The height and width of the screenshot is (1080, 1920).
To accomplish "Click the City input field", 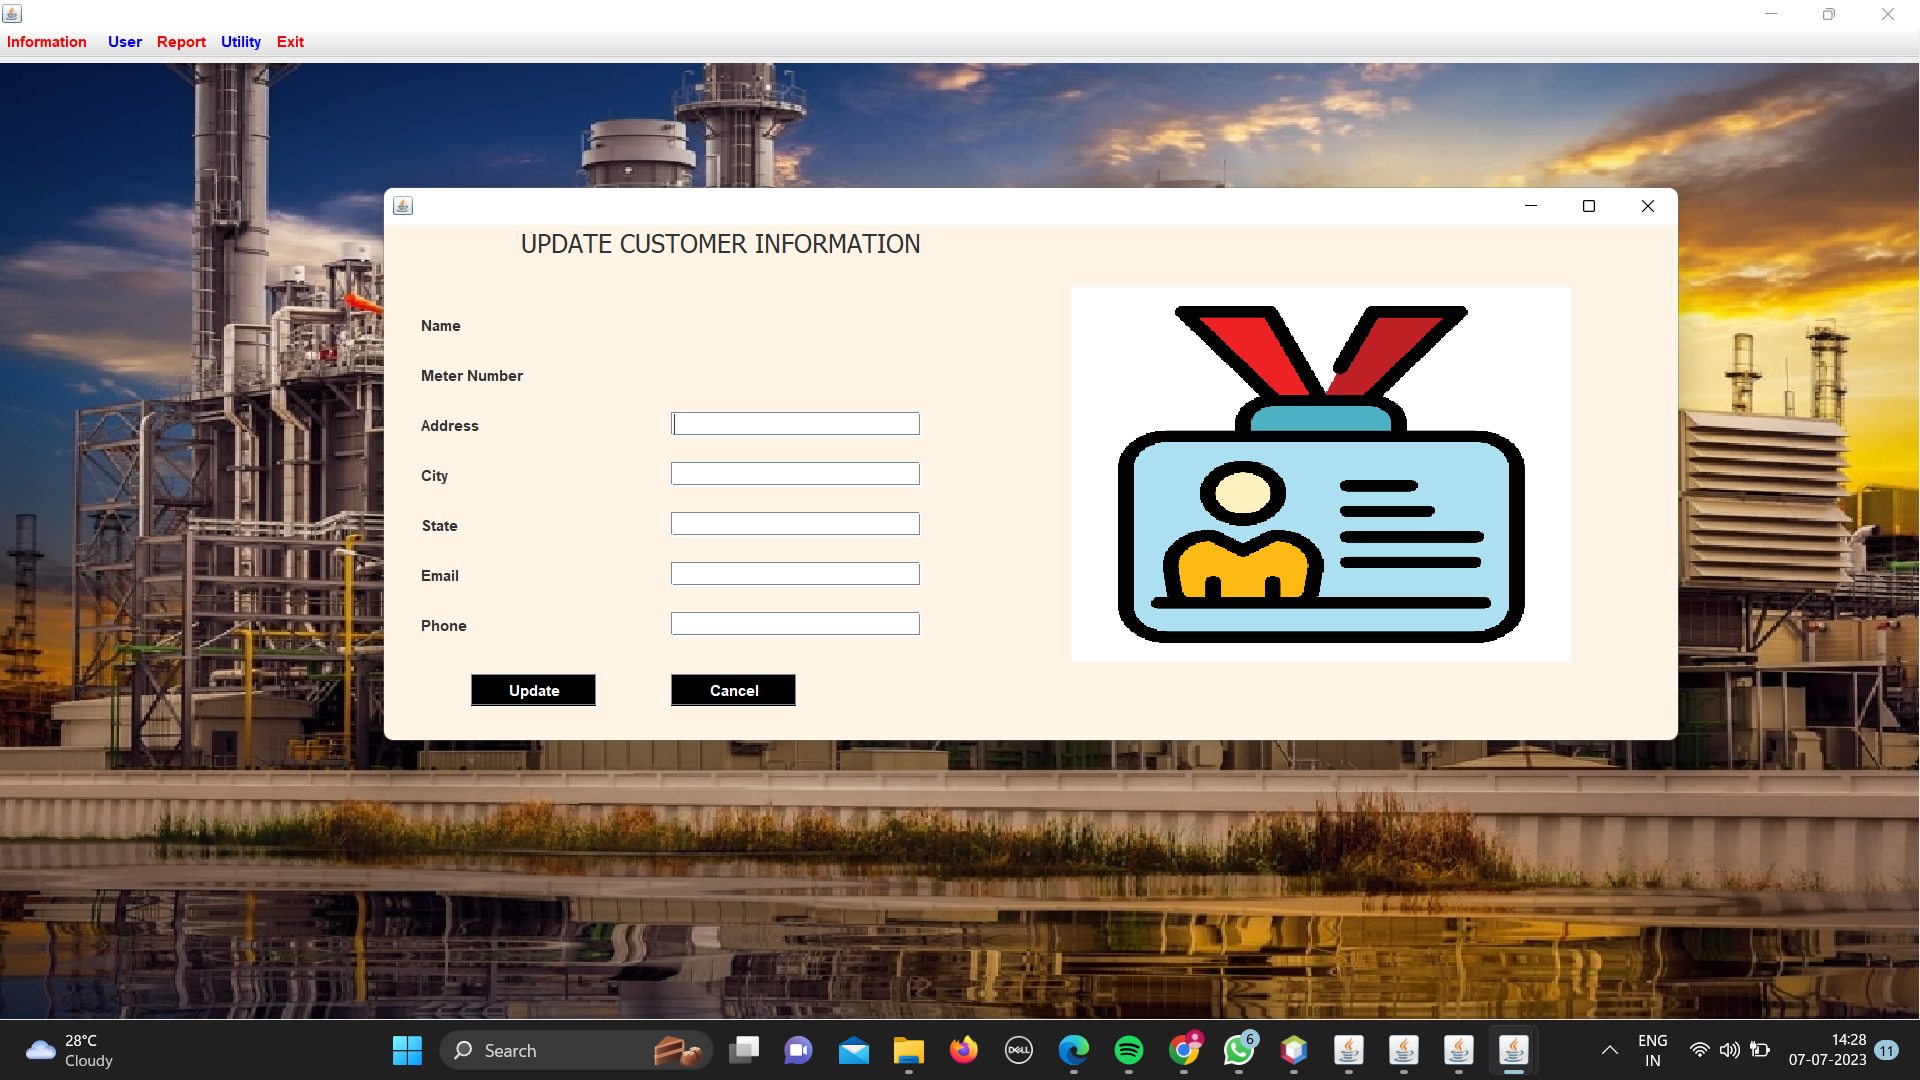I will click(x=795, y=473).
